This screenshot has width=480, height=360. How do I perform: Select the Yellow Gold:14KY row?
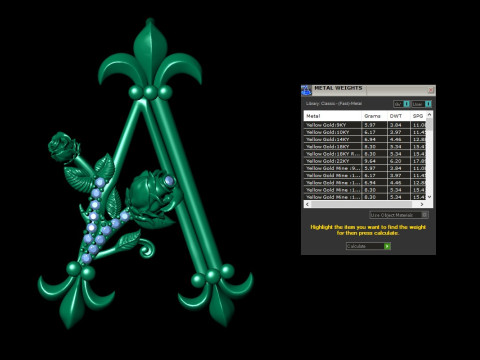[x=365, y=139]
